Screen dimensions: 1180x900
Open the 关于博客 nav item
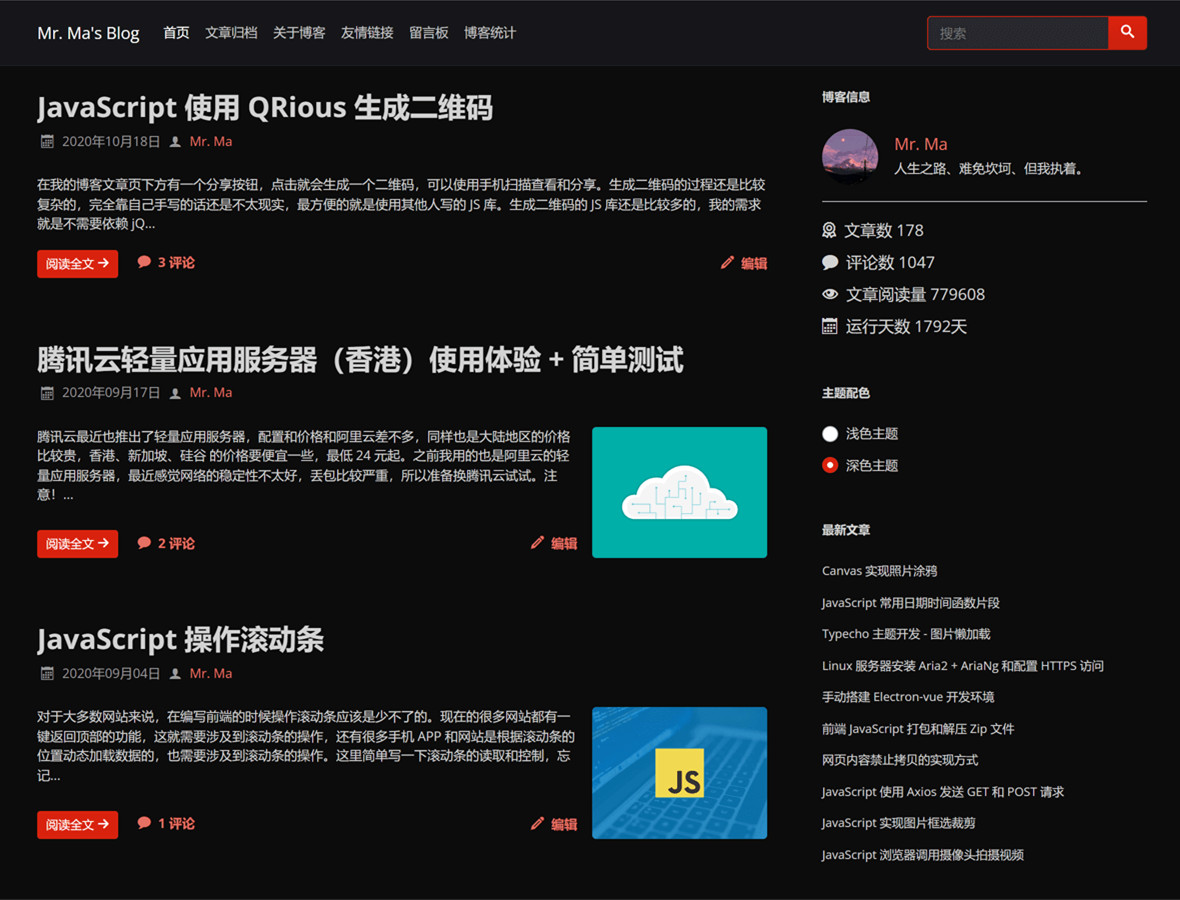pyautogui.click(x=299, y=32)
